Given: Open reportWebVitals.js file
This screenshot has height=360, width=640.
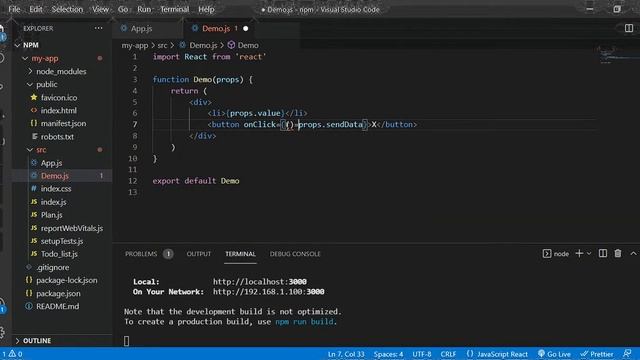Looking at the screenshot, I should pyautogui.click(x=72, y=228).
